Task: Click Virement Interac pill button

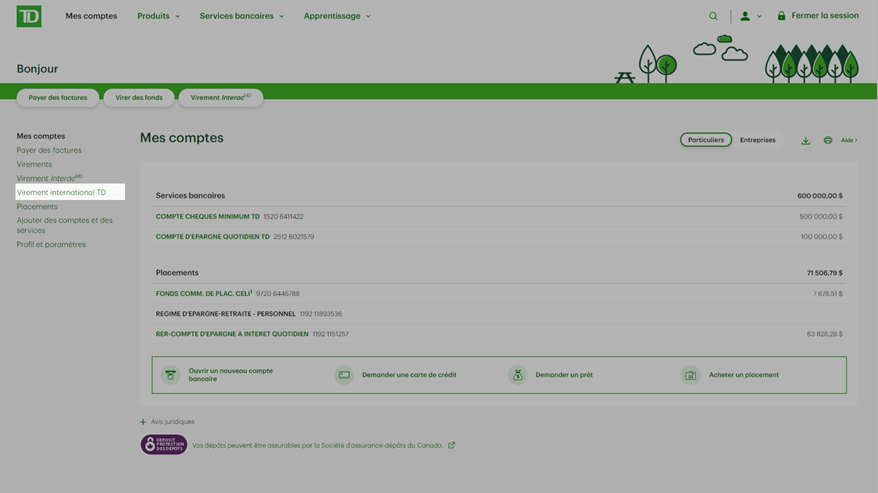Action: tap(221, 97)
